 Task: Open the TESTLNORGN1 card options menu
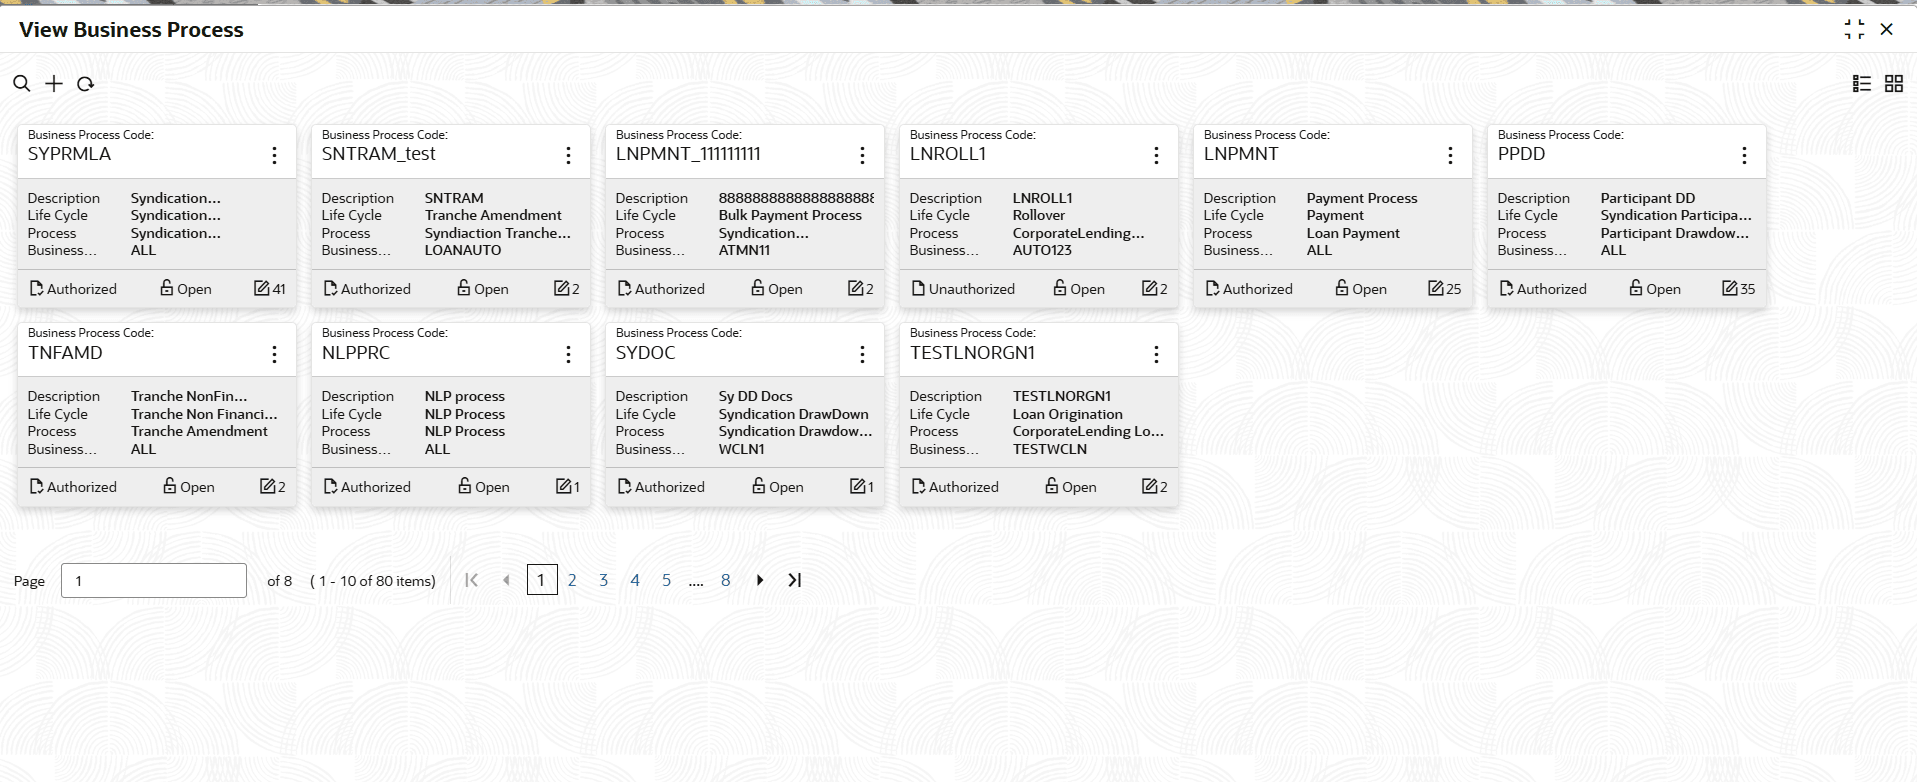tap(1156, 354)
